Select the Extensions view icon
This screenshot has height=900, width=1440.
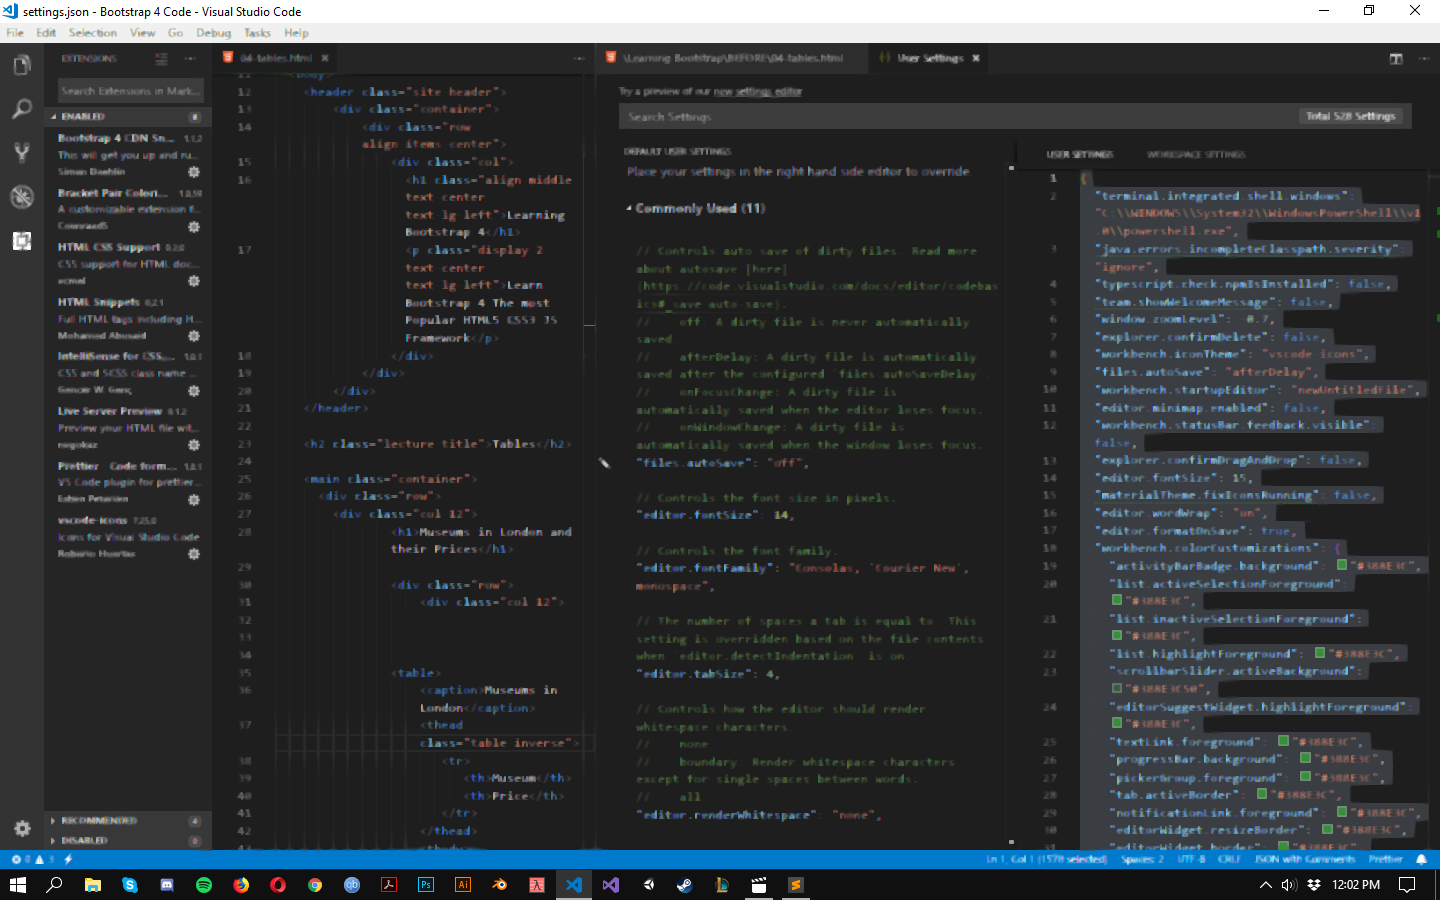(x=21, y=241)
